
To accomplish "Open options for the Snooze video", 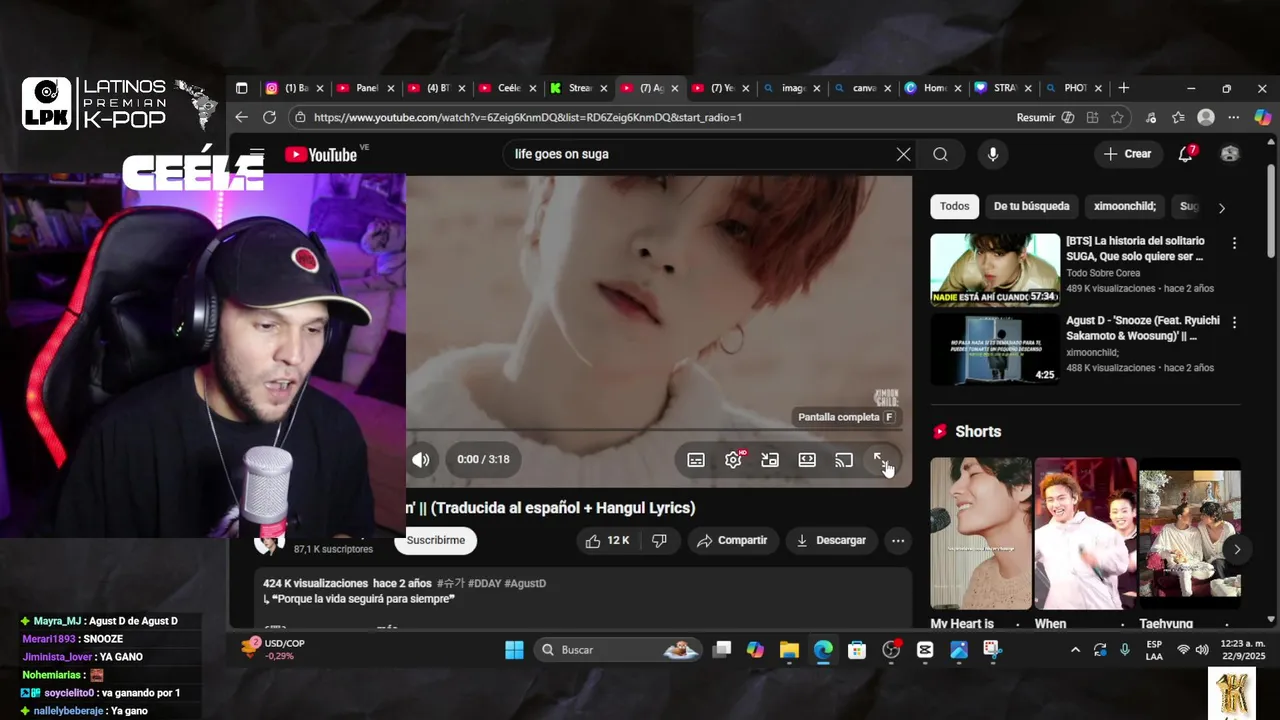I will tap(1234, 323).
